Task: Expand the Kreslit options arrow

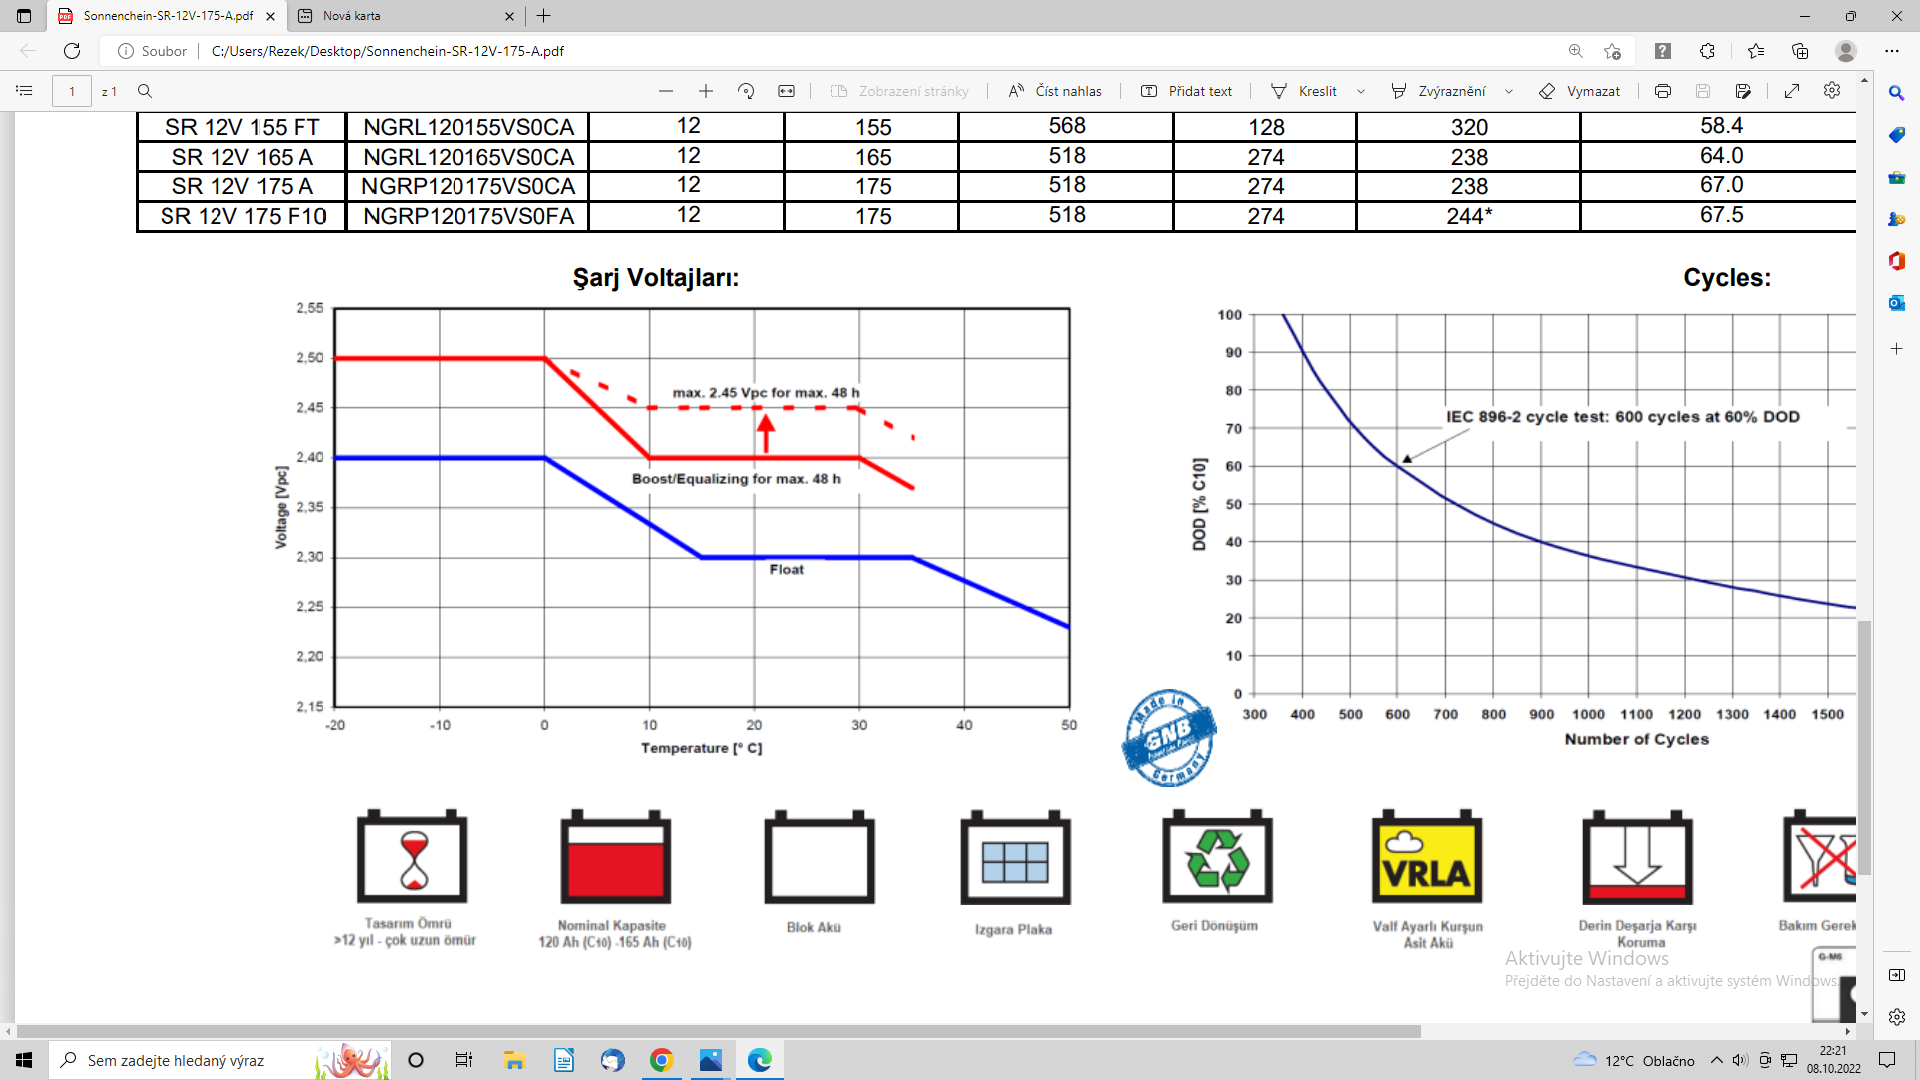Action: coord(1361,91)
